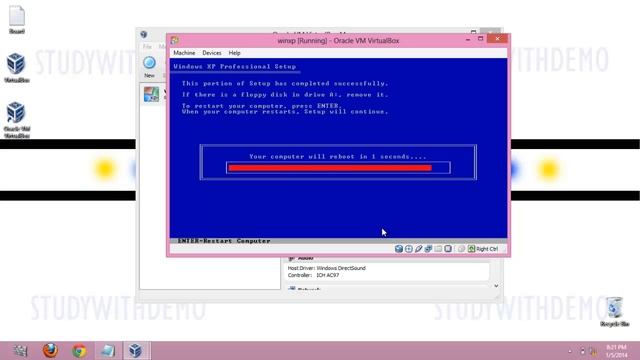
Task: Click 'Windows XP Professional Setup' heading
Action: tap(235, 67)
